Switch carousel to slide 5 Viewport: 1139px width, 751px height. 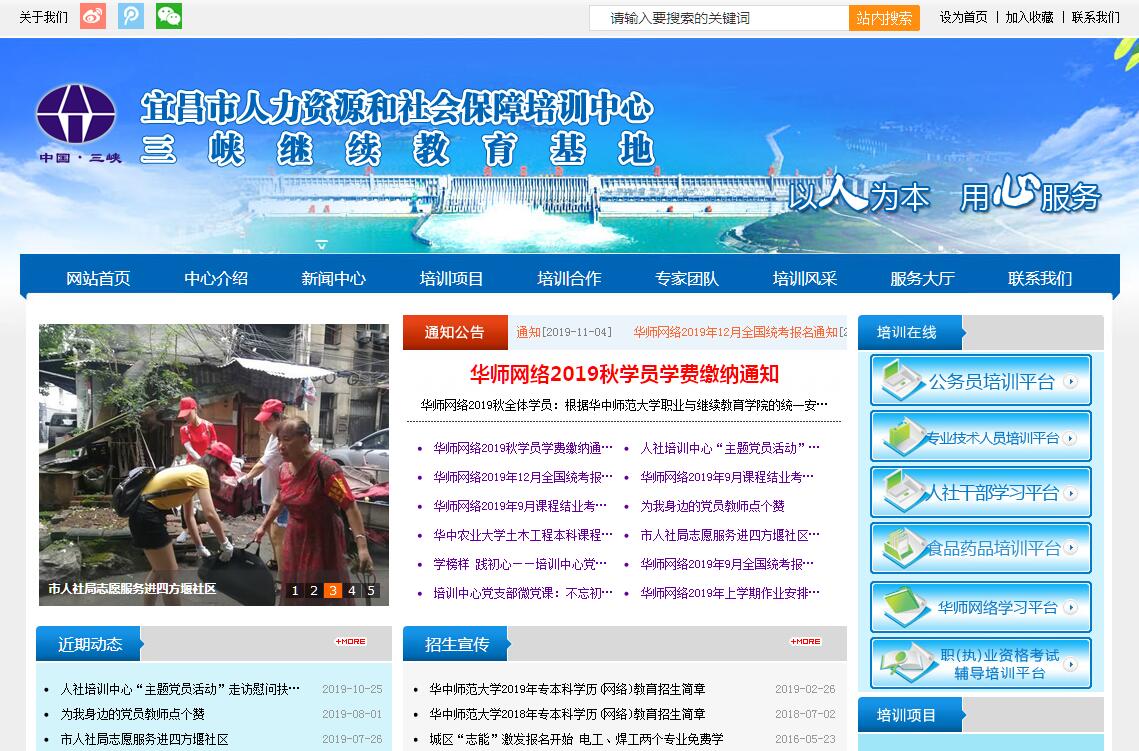pos(371,591)
